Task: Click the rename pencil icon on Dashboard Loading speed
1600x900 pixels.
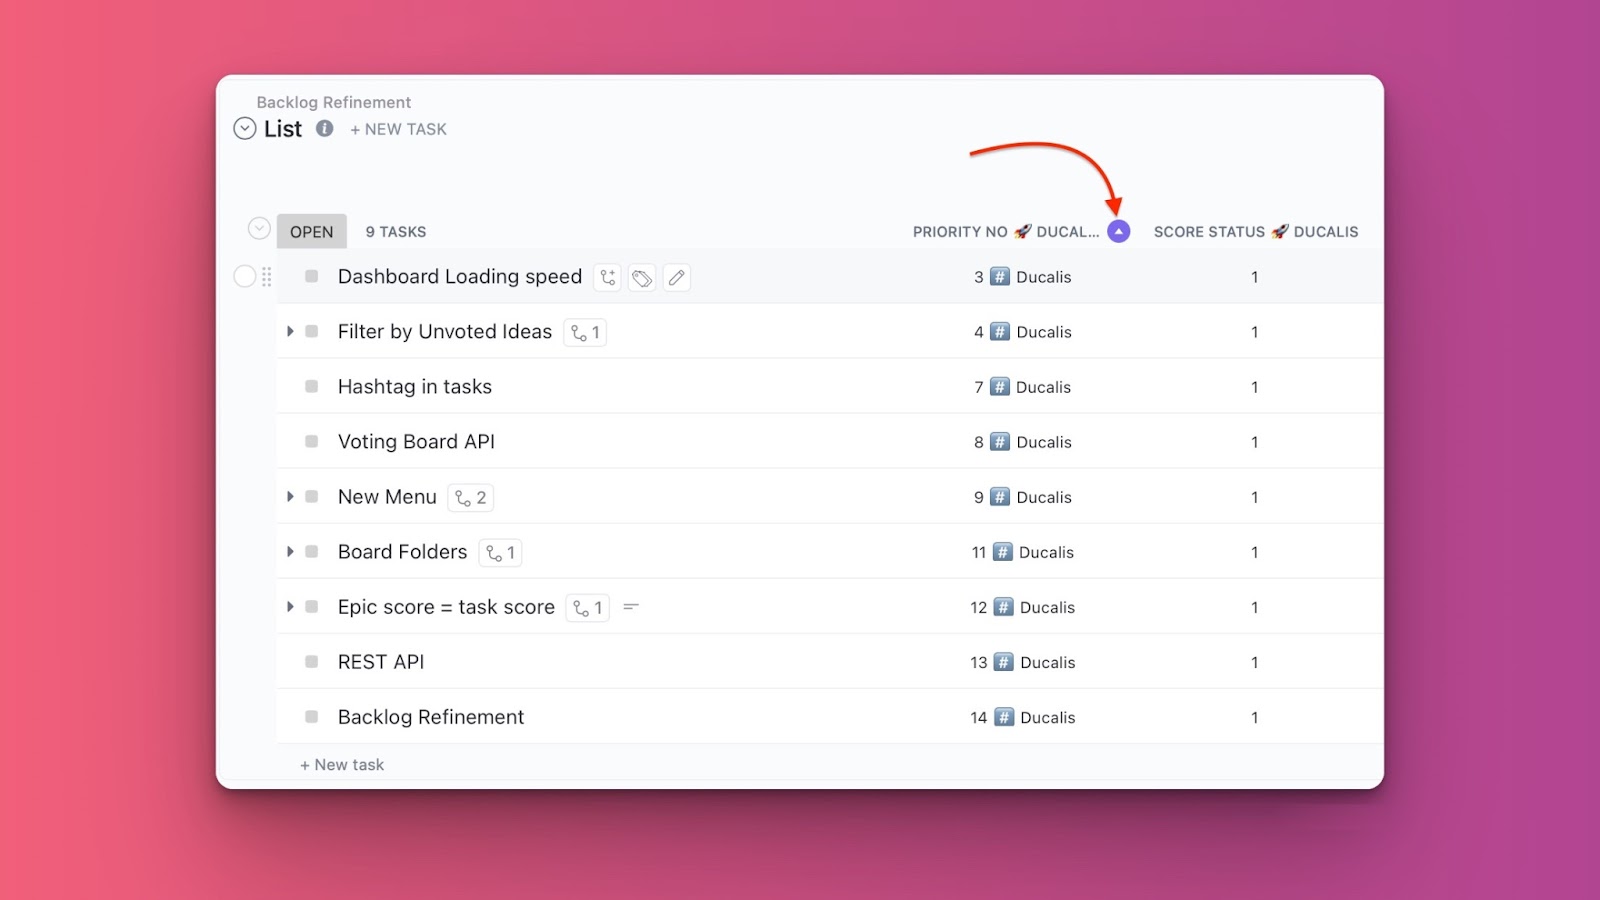Action: point(677,278)
